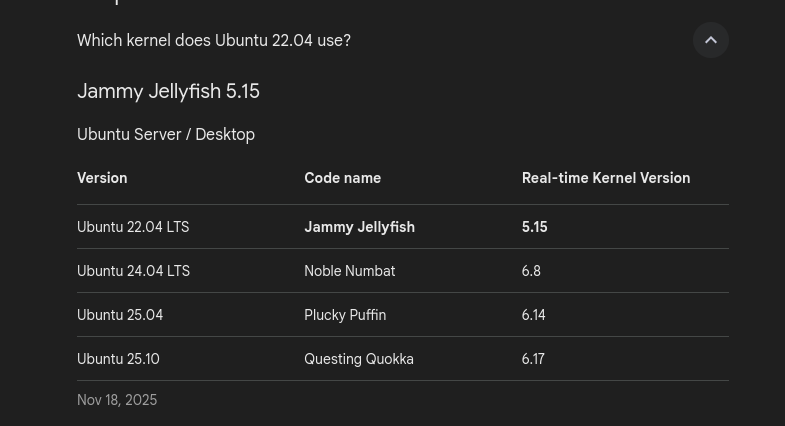Viewport: 785px width, 426px height.
Task: Collapse the Ubuntu 22.04 kernel answer chevron
Action: (x=711, y=40)
